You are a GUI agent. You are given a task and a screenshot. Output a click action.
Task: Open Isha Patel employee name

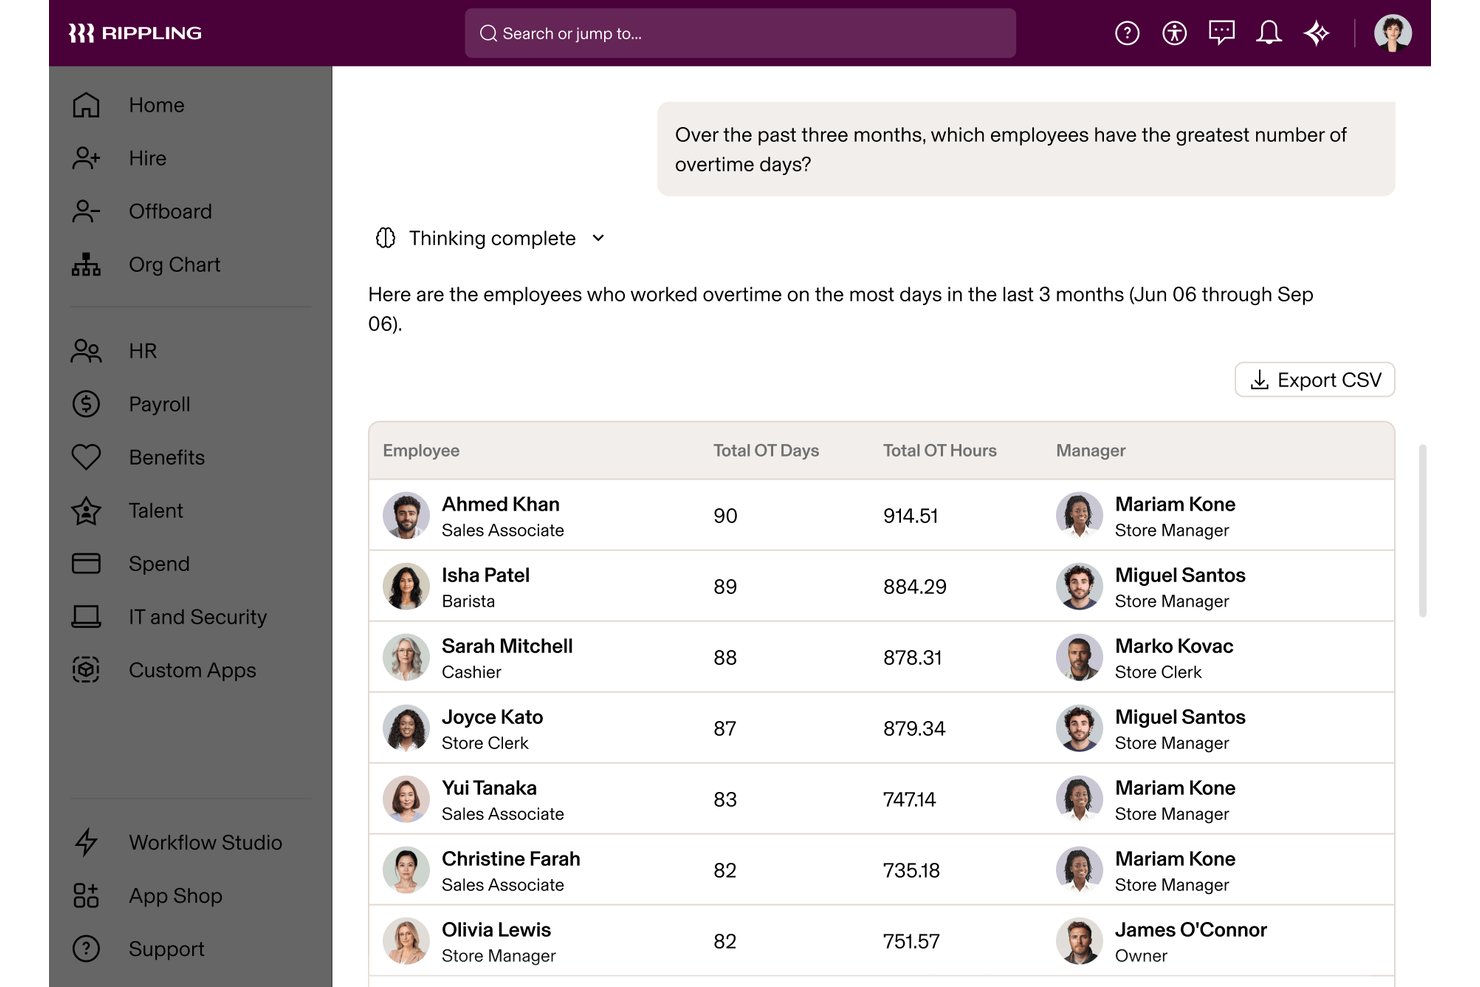coord(486,575)
